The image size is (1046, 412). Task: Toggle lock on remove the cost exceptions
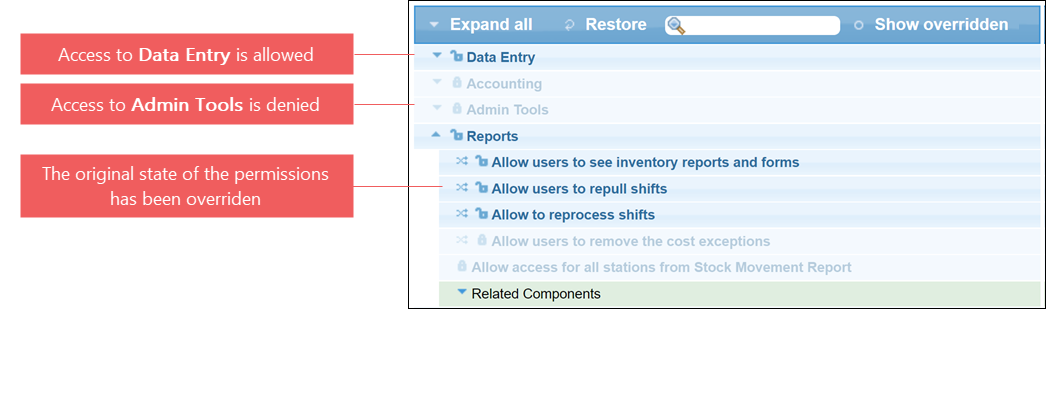click(482, 240)
